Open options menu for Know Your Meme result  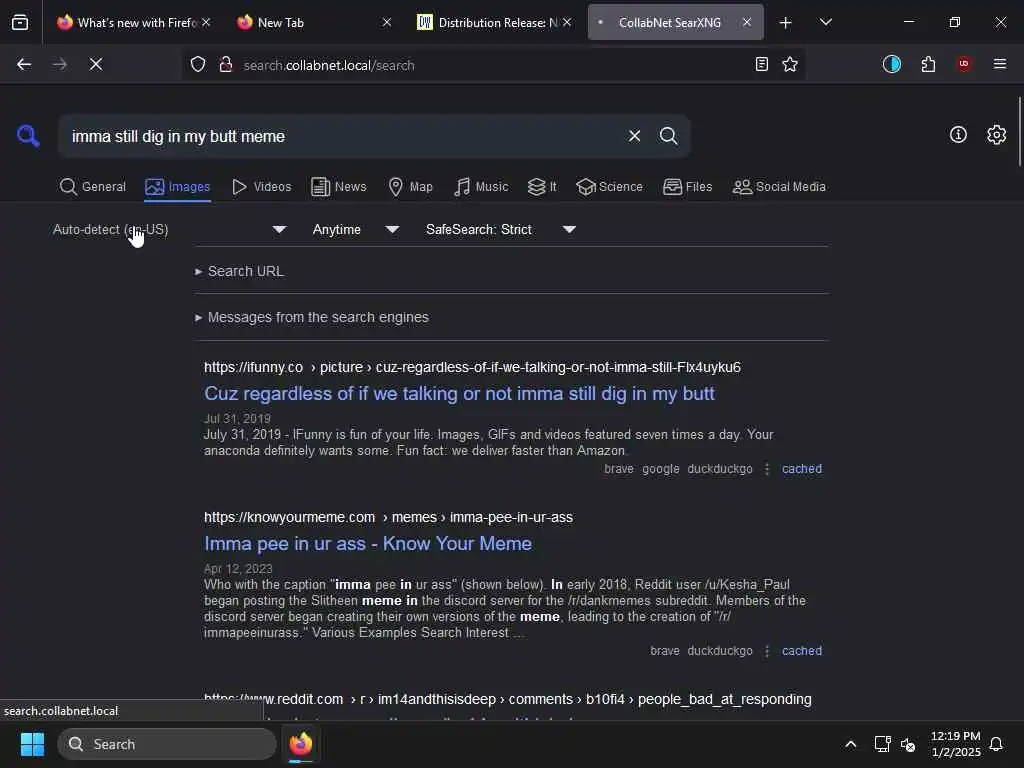pyautogui.click(x=767, y=651)
